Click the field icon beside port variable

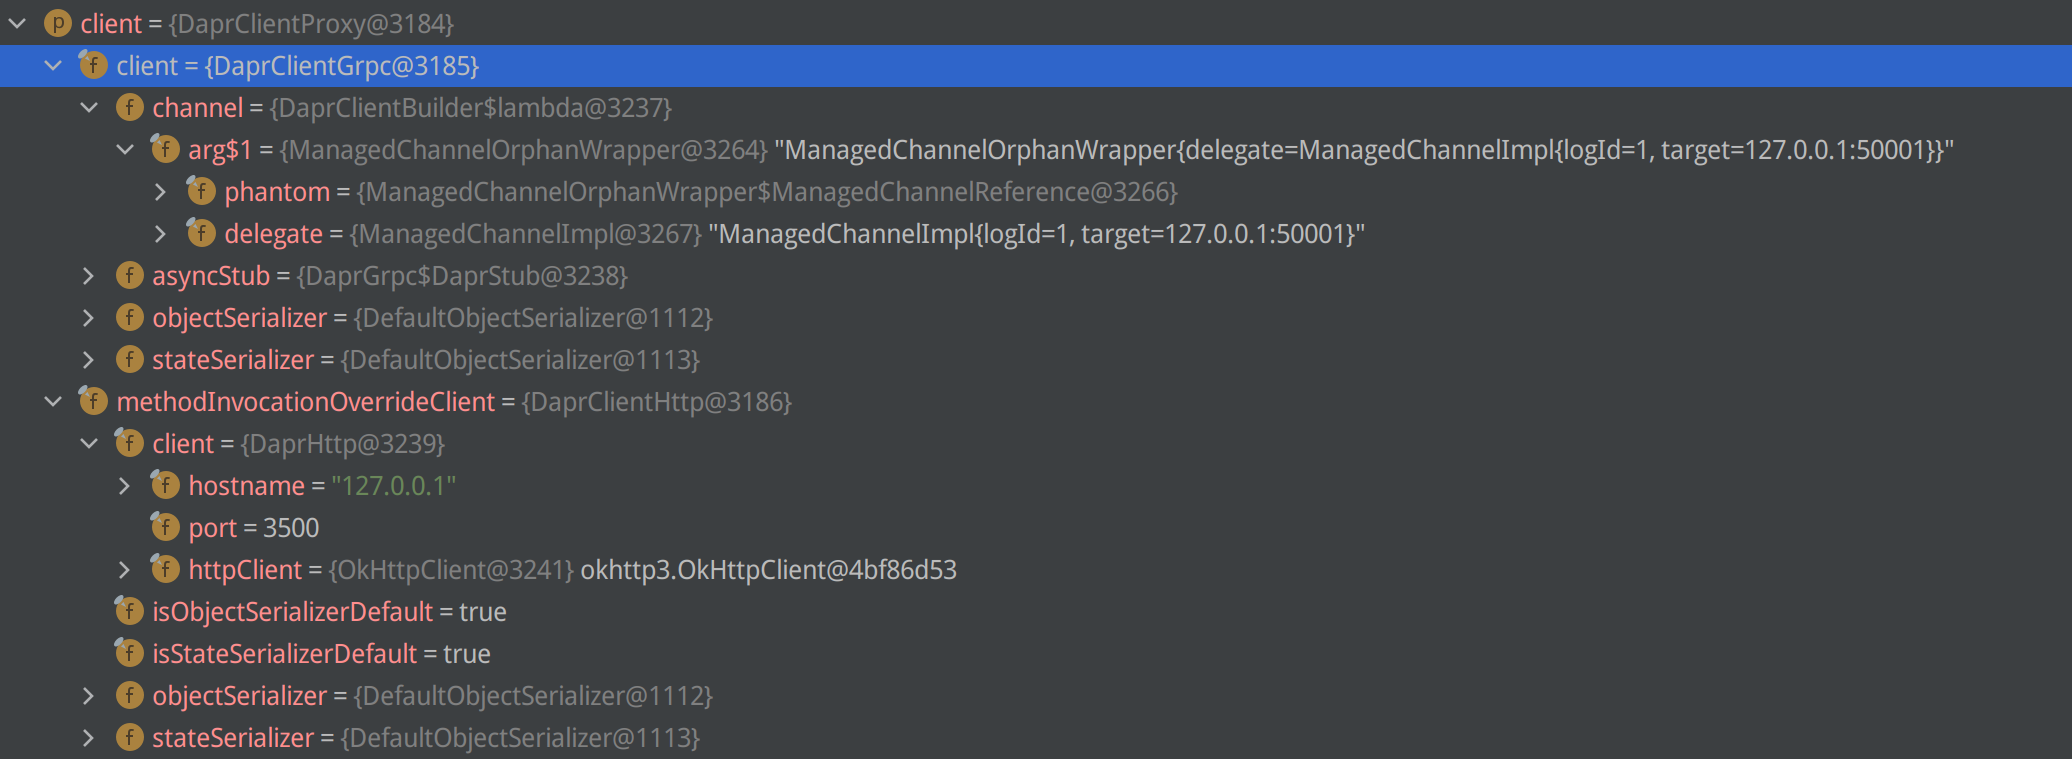[165, 527]
